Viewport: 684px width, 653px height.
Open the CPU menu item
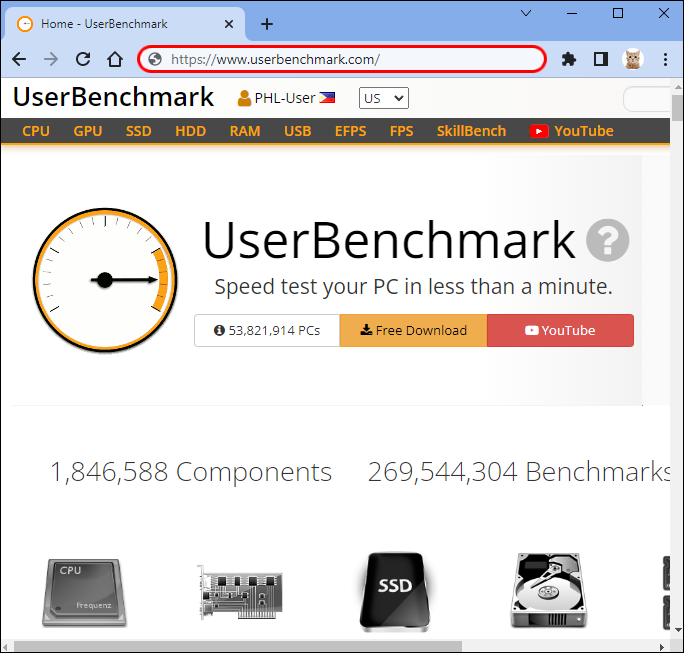(36, 131)
